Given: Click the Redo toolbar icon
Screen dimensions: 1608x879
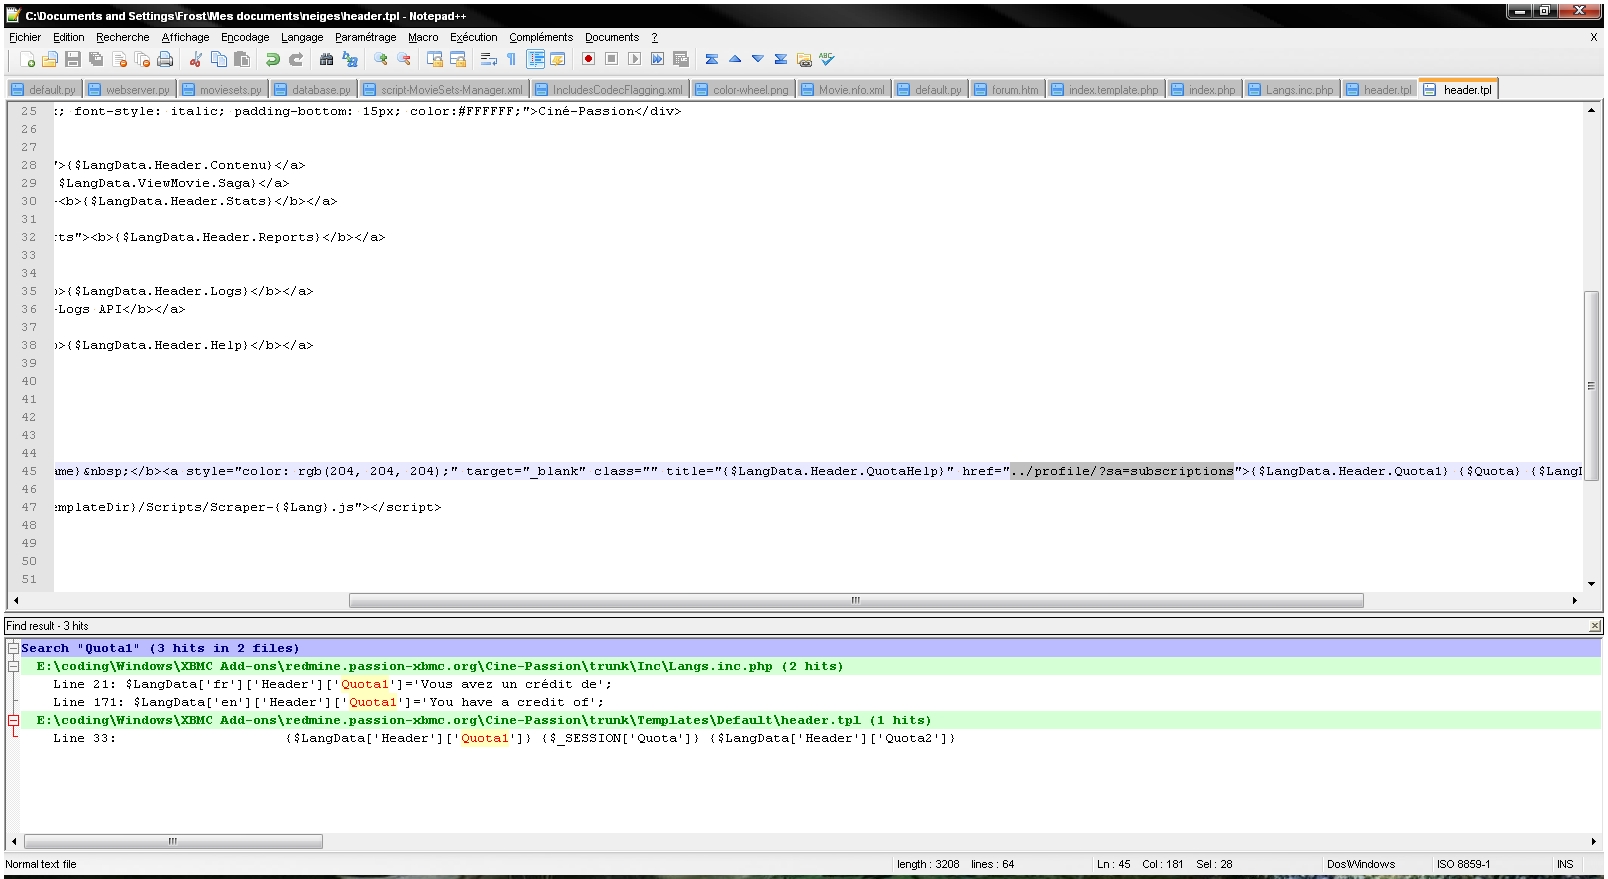Looking at the screenshot, I should click(296, 60).
